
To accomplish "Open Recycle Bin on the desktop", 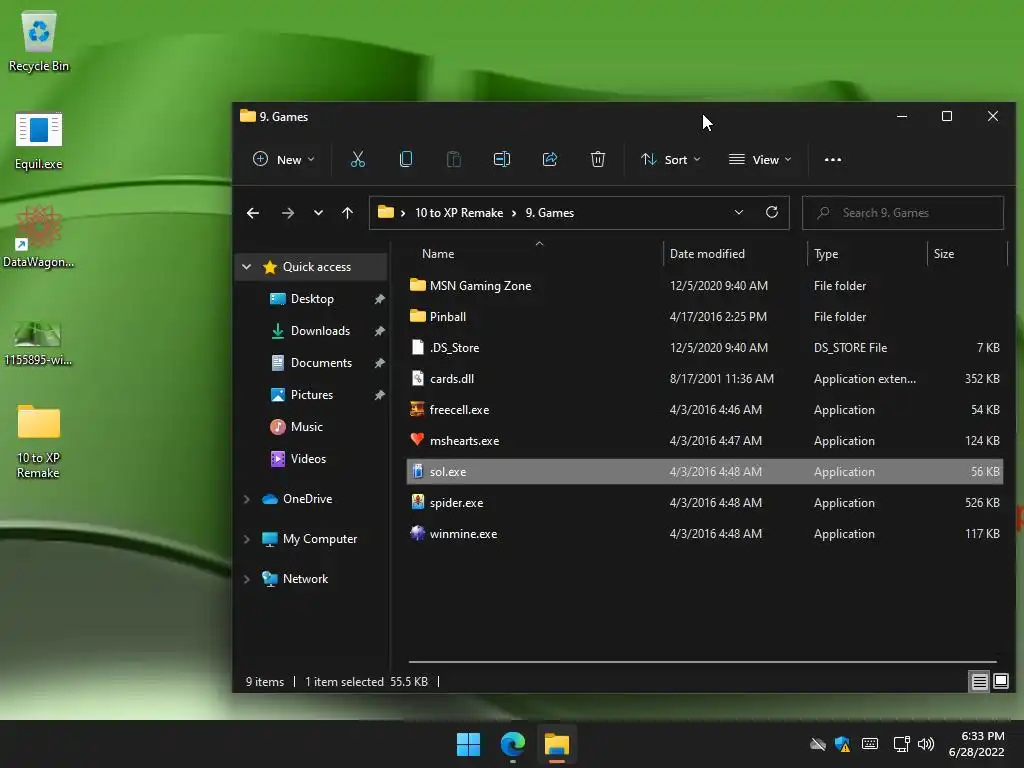I will click(x=39, y=42).
